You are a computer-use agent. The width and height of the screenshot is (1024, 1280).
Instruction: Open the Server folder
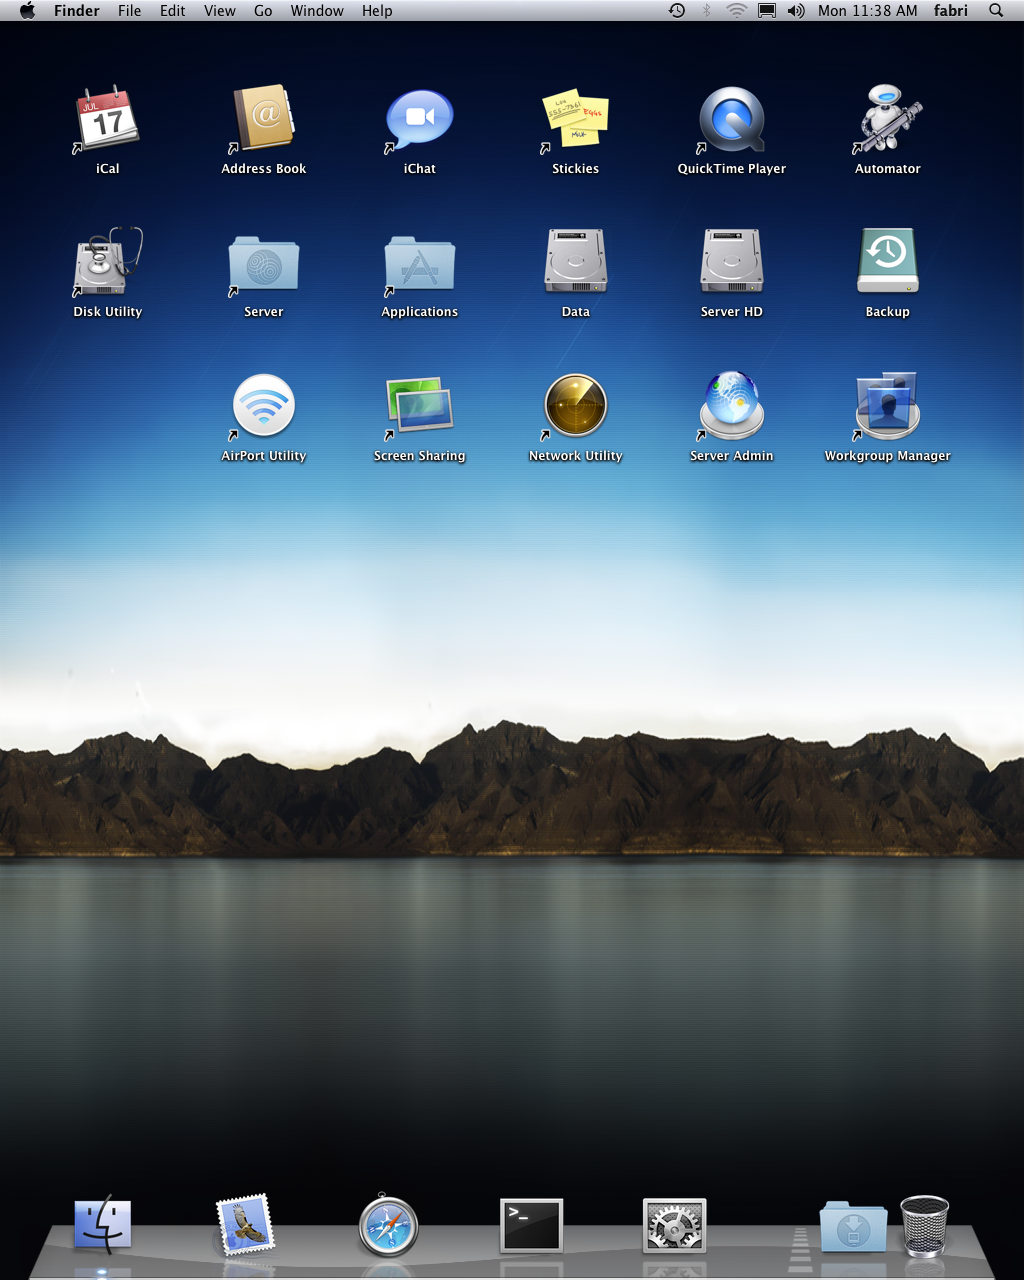coord(264,262)
